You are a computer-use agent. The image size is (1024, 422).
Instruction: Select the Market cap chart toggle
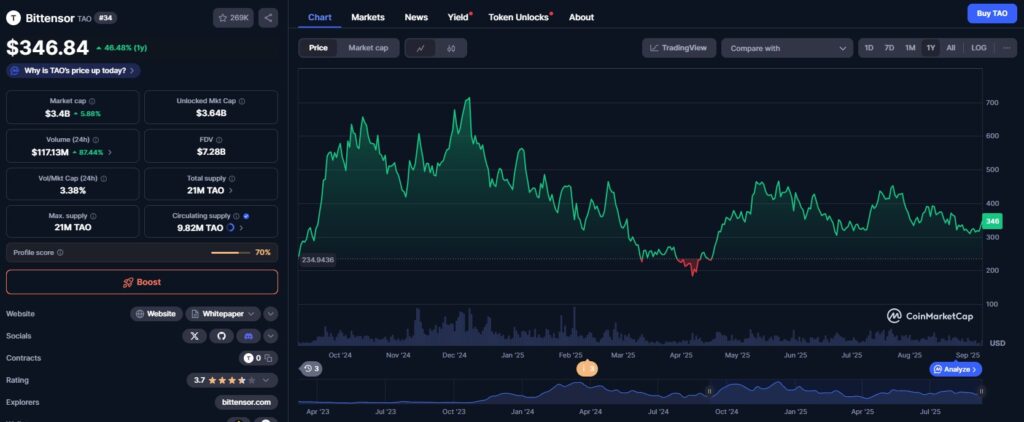point(368,48)
